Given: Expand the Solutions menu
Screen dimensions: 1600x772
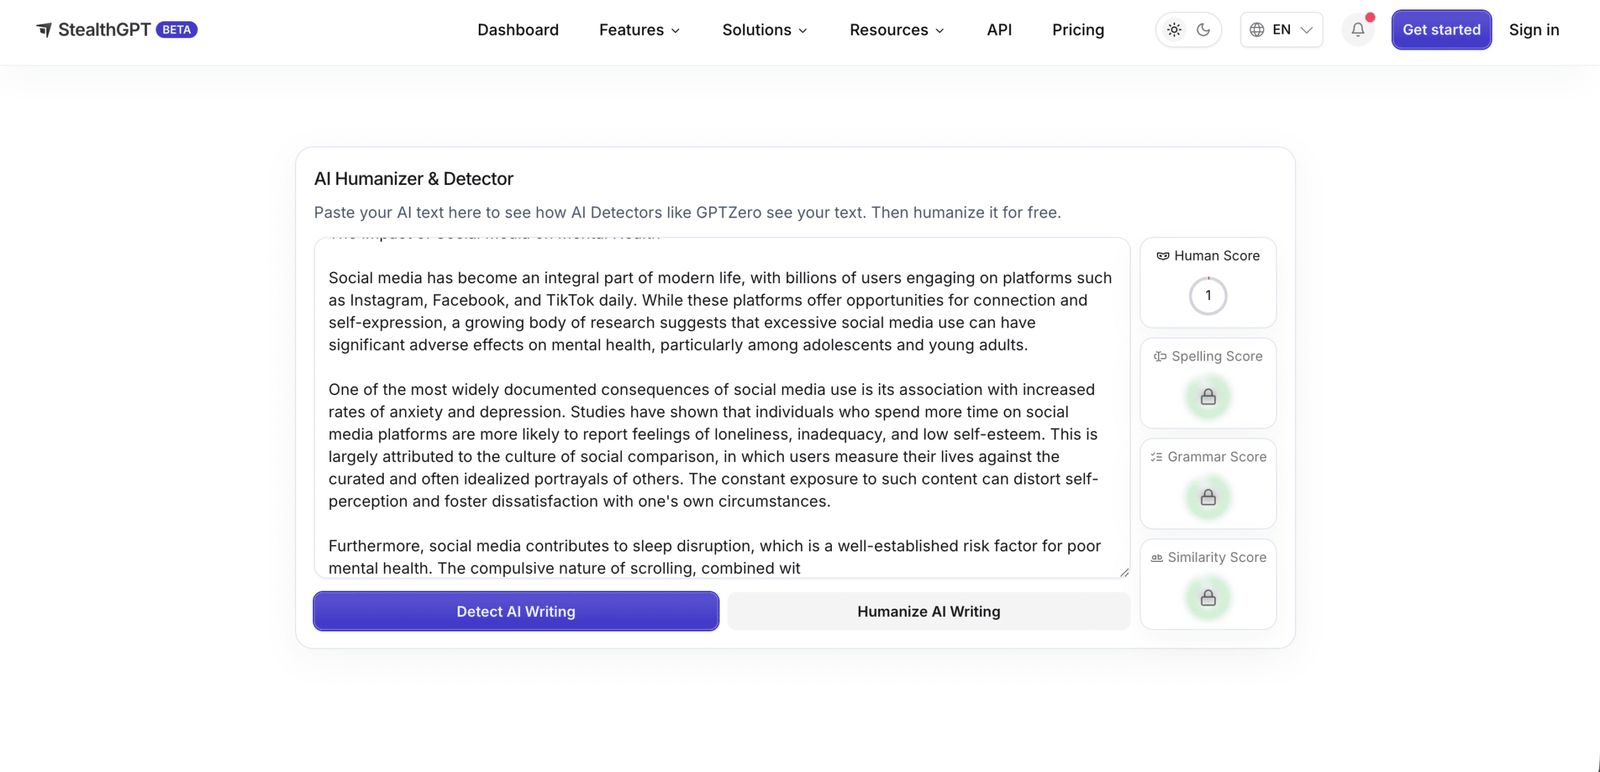Looking at the screenshot, I should pyautogui.click(x=765, y=30).
